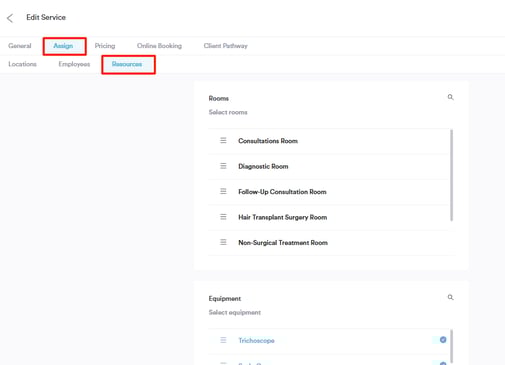Click the Equipment list scrollbar
Image resolution: width=505 pixels, height=365 pixels.
click(x=452, y=346)
